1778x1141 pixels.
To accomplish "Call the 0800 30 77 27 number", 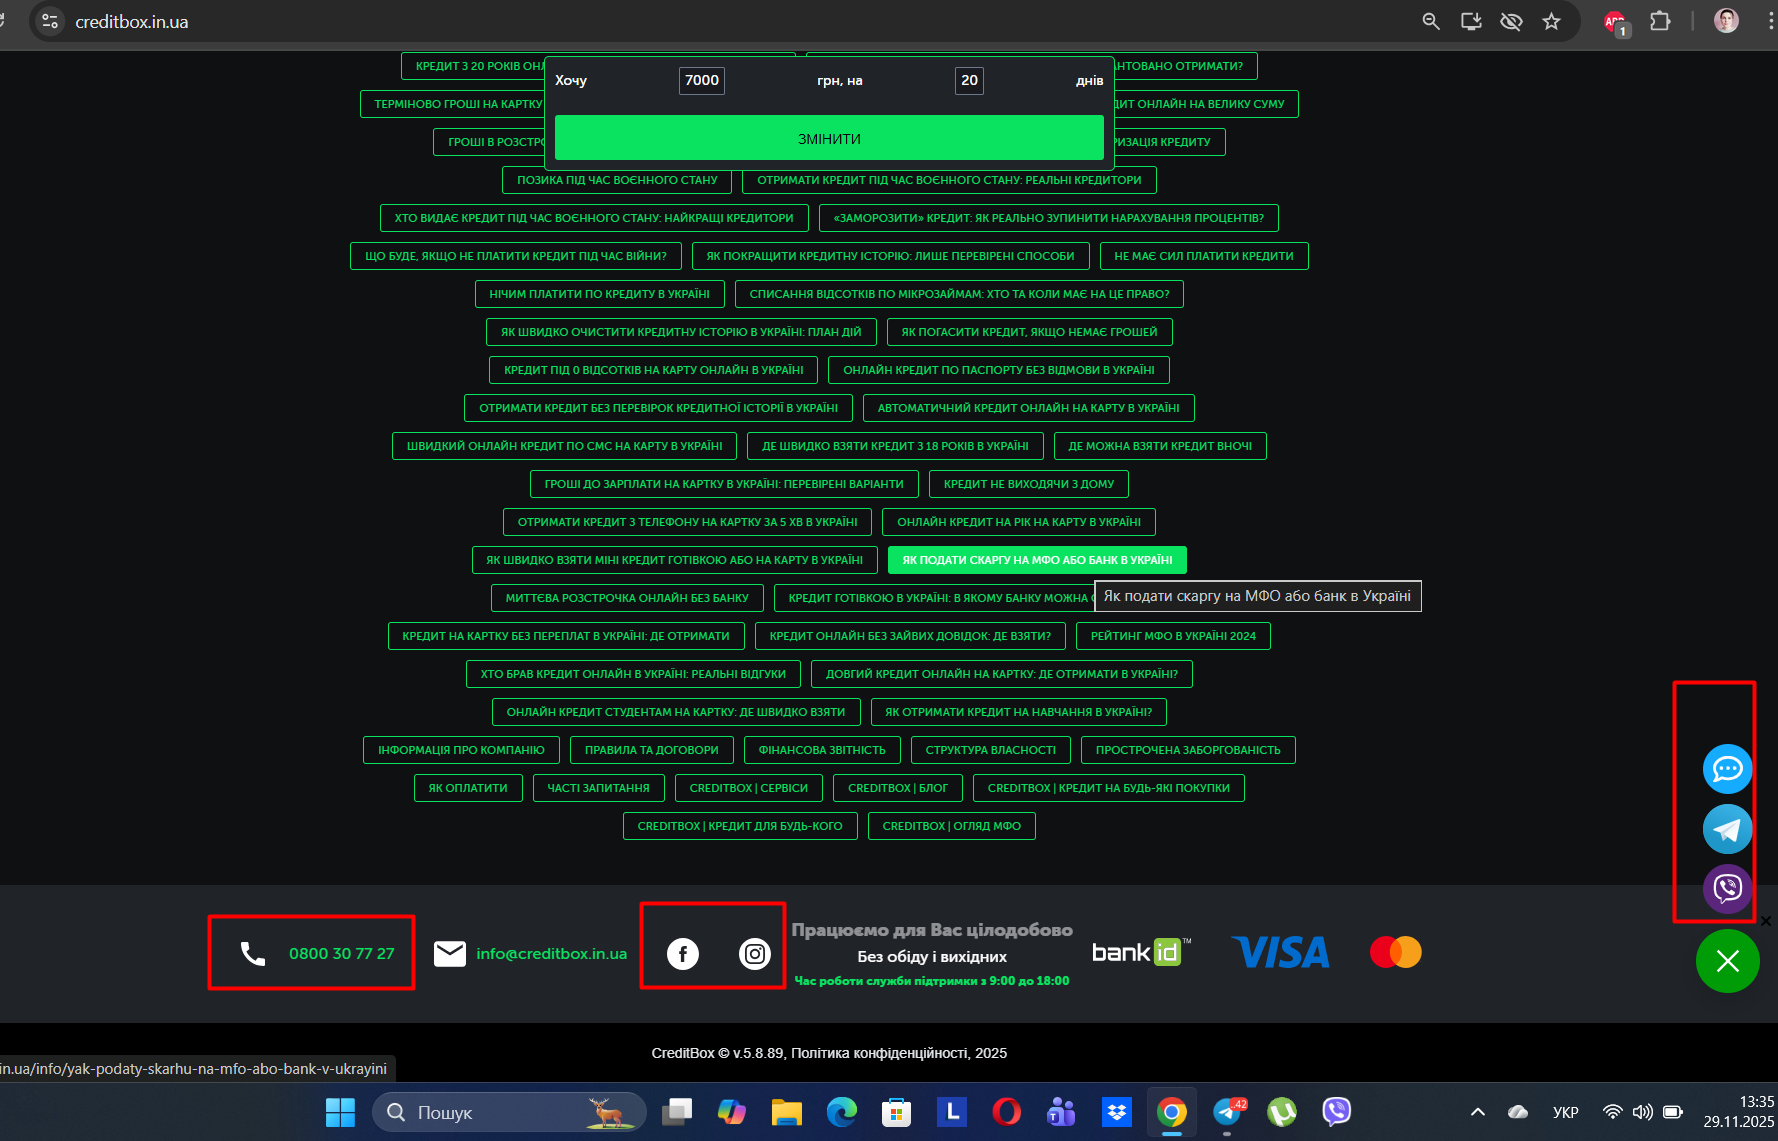I will tap(341, 954).
